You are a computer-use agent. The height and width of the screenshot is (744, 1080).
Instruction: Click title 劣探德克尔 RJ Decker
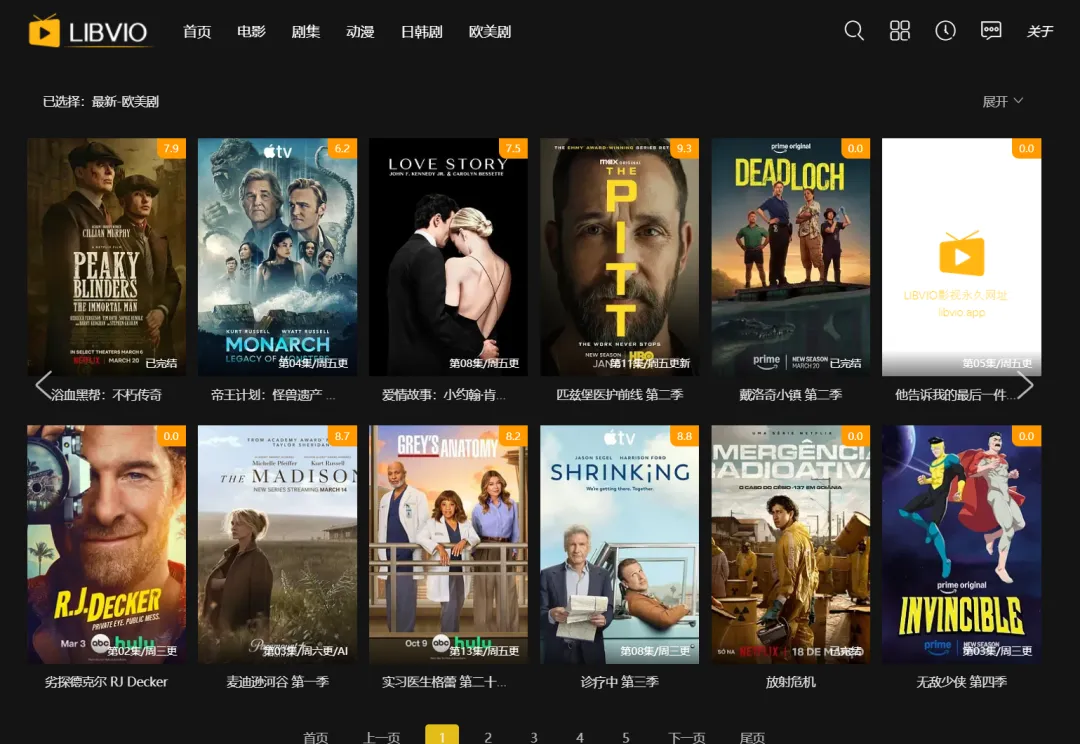coord(107,682)
